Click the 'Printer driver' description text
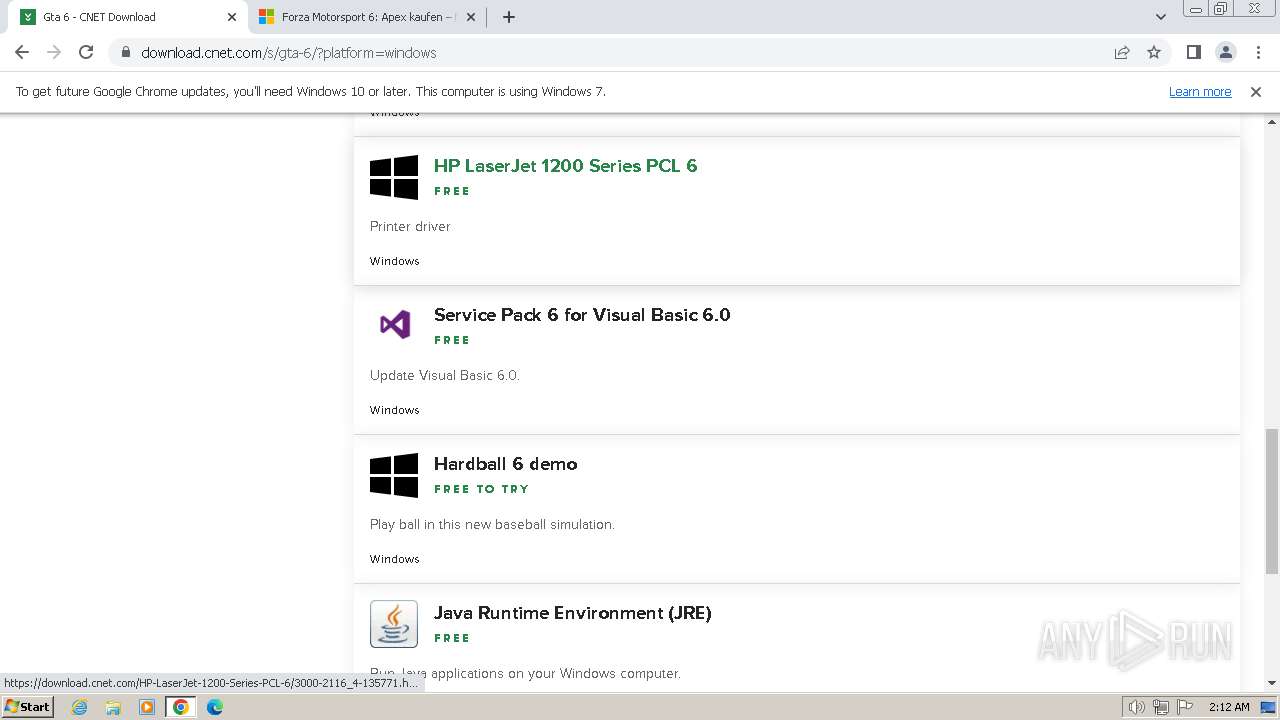Viewport: 1280px width, 720px height. (x=410, y=227)
